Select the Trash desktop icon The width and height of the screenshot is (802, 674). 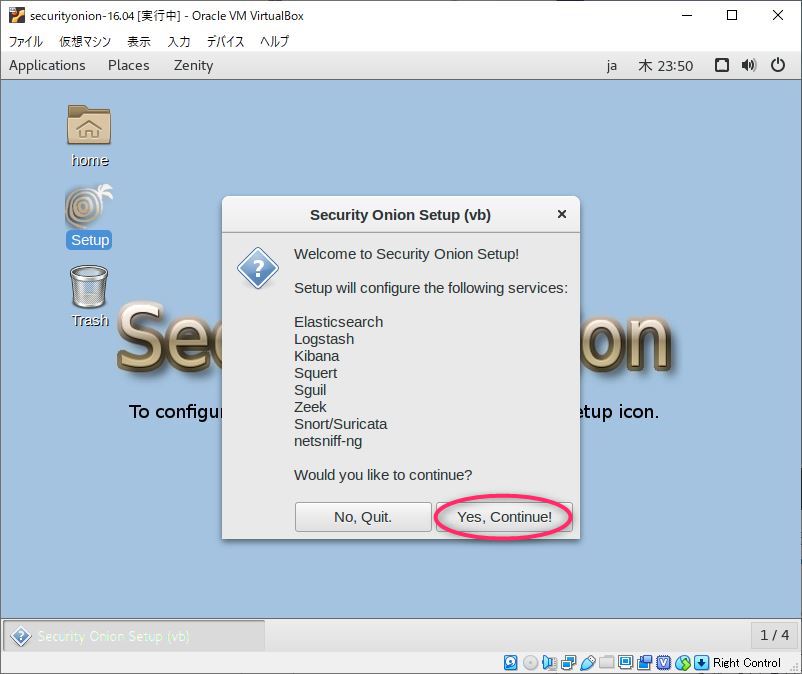coord(89,296)
